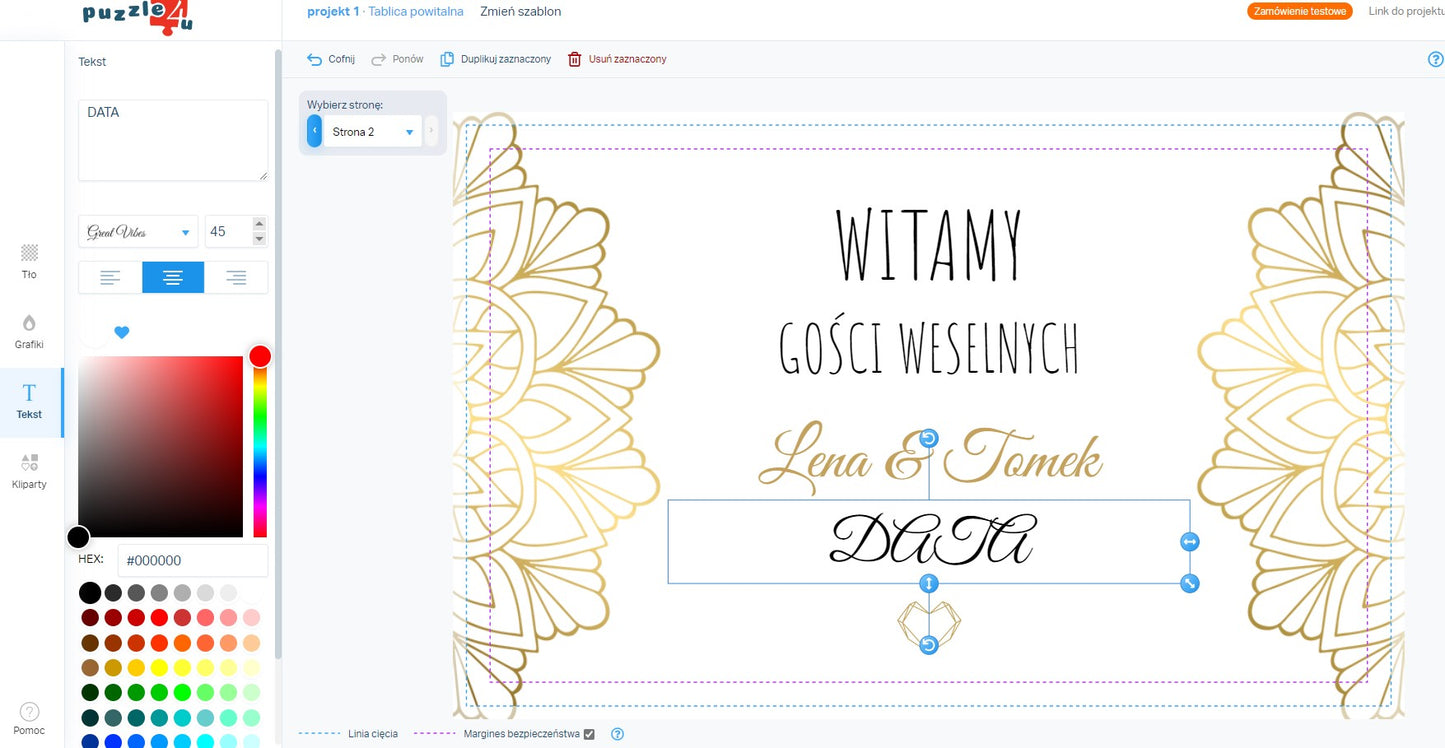Delete selection using Usuń zaznaczony trash icon
1445x748 pixels.
[x=575, y=60]
